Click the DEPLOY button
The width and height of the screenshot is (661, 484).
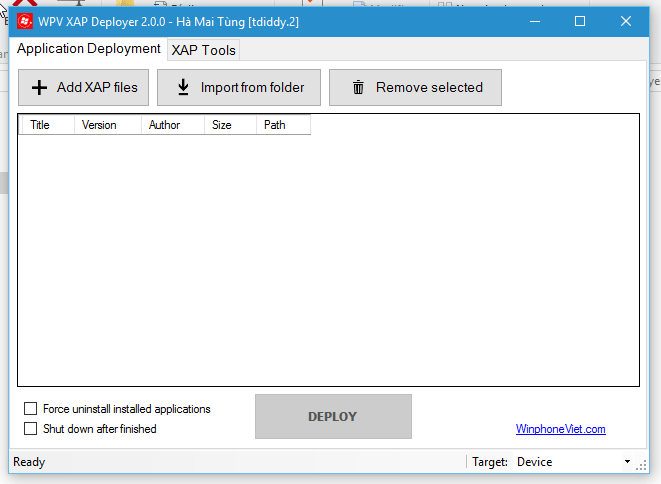[333, 417]
